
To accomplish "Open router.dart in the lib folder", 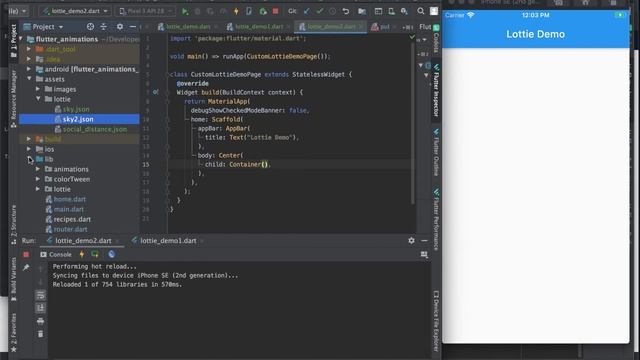I will click(x=71, y=229).
